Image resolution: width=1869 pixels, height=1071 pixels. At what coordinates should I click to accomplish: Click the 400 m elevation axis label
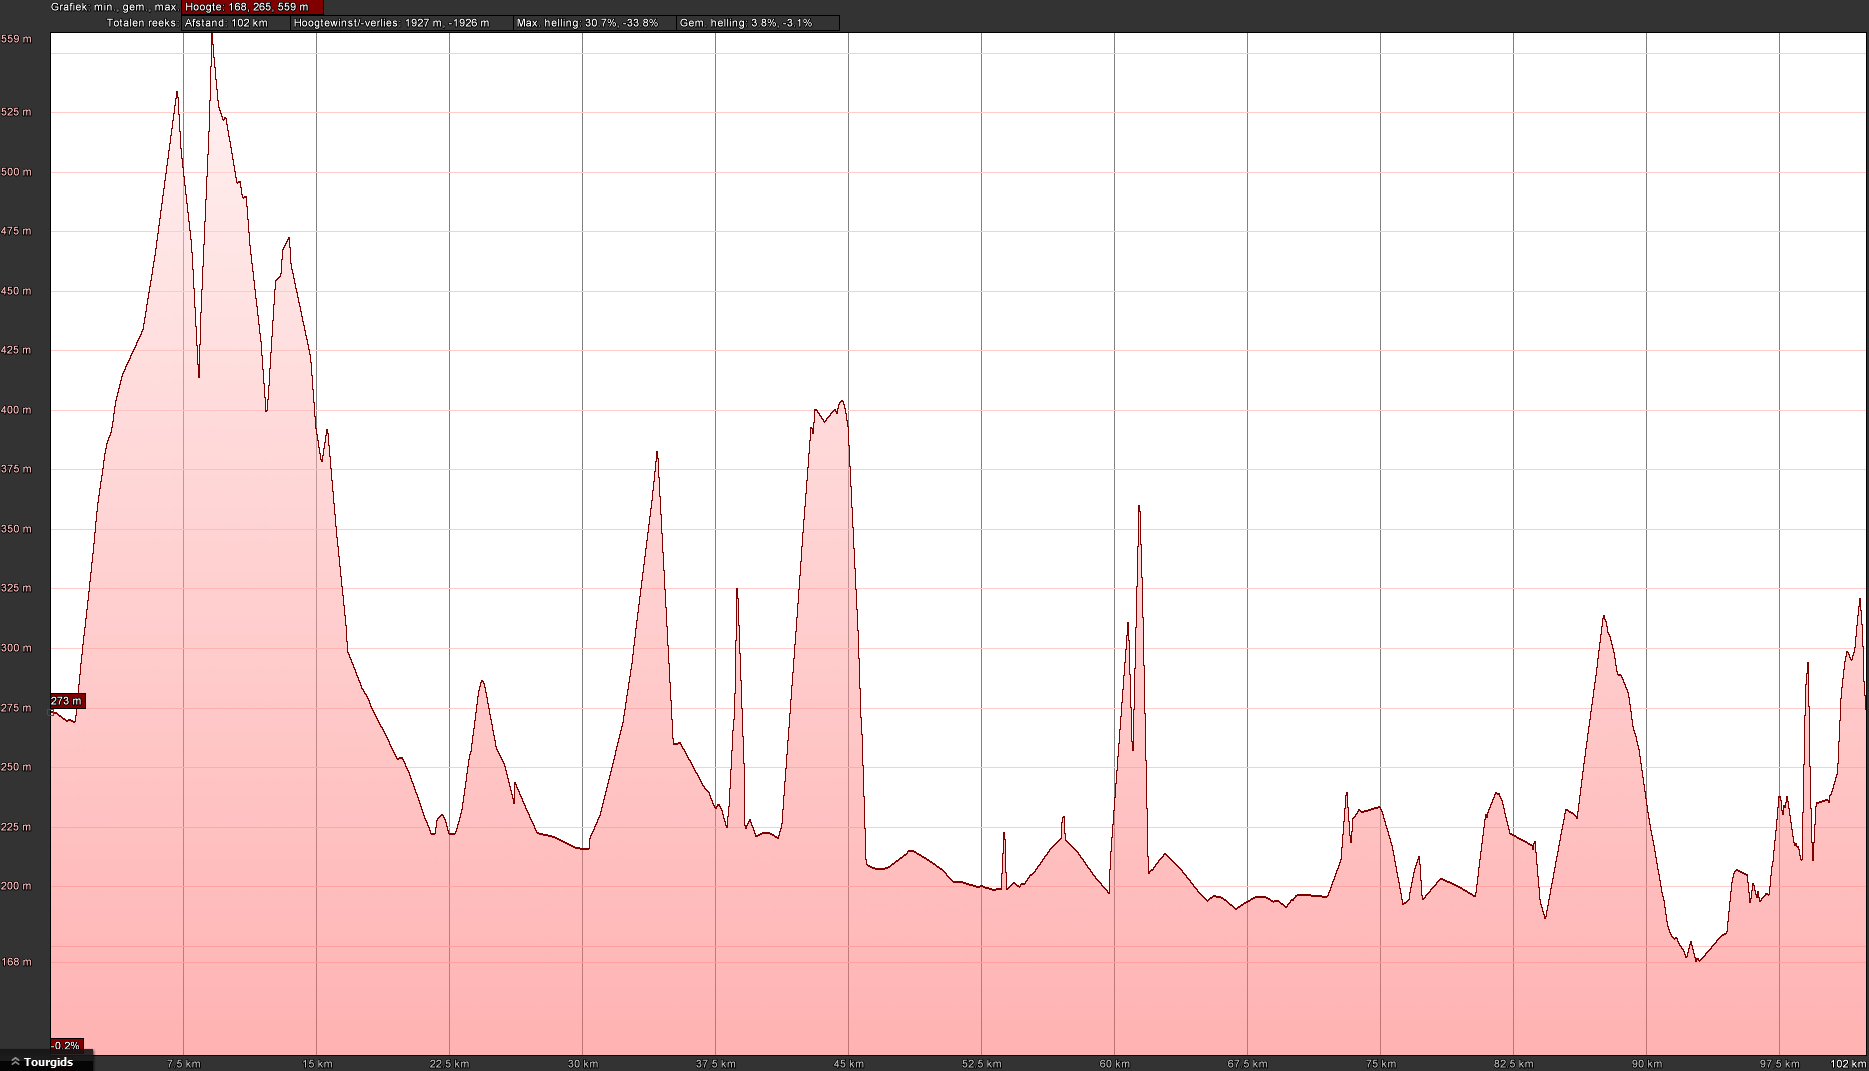(x=17, y=410)
